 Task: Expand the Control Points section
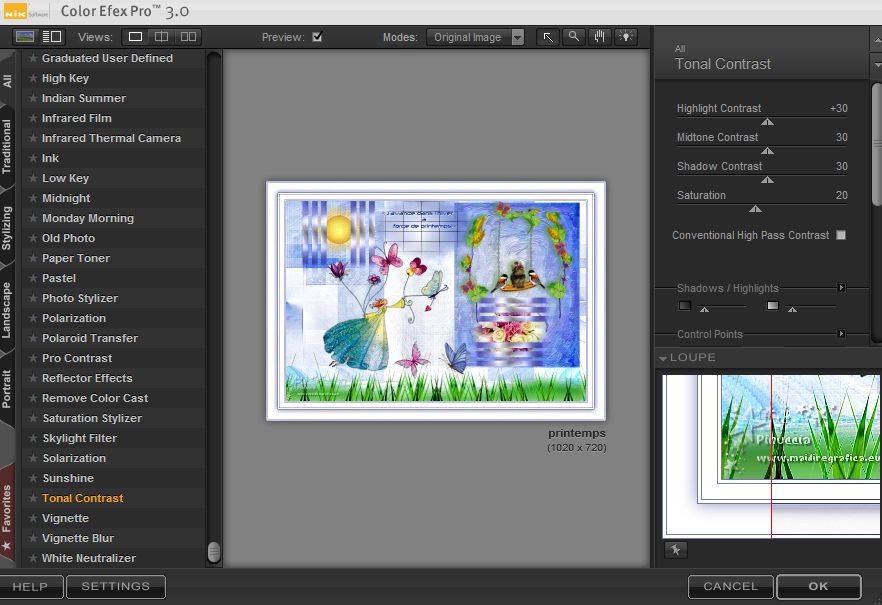click(x=842, y=334)
